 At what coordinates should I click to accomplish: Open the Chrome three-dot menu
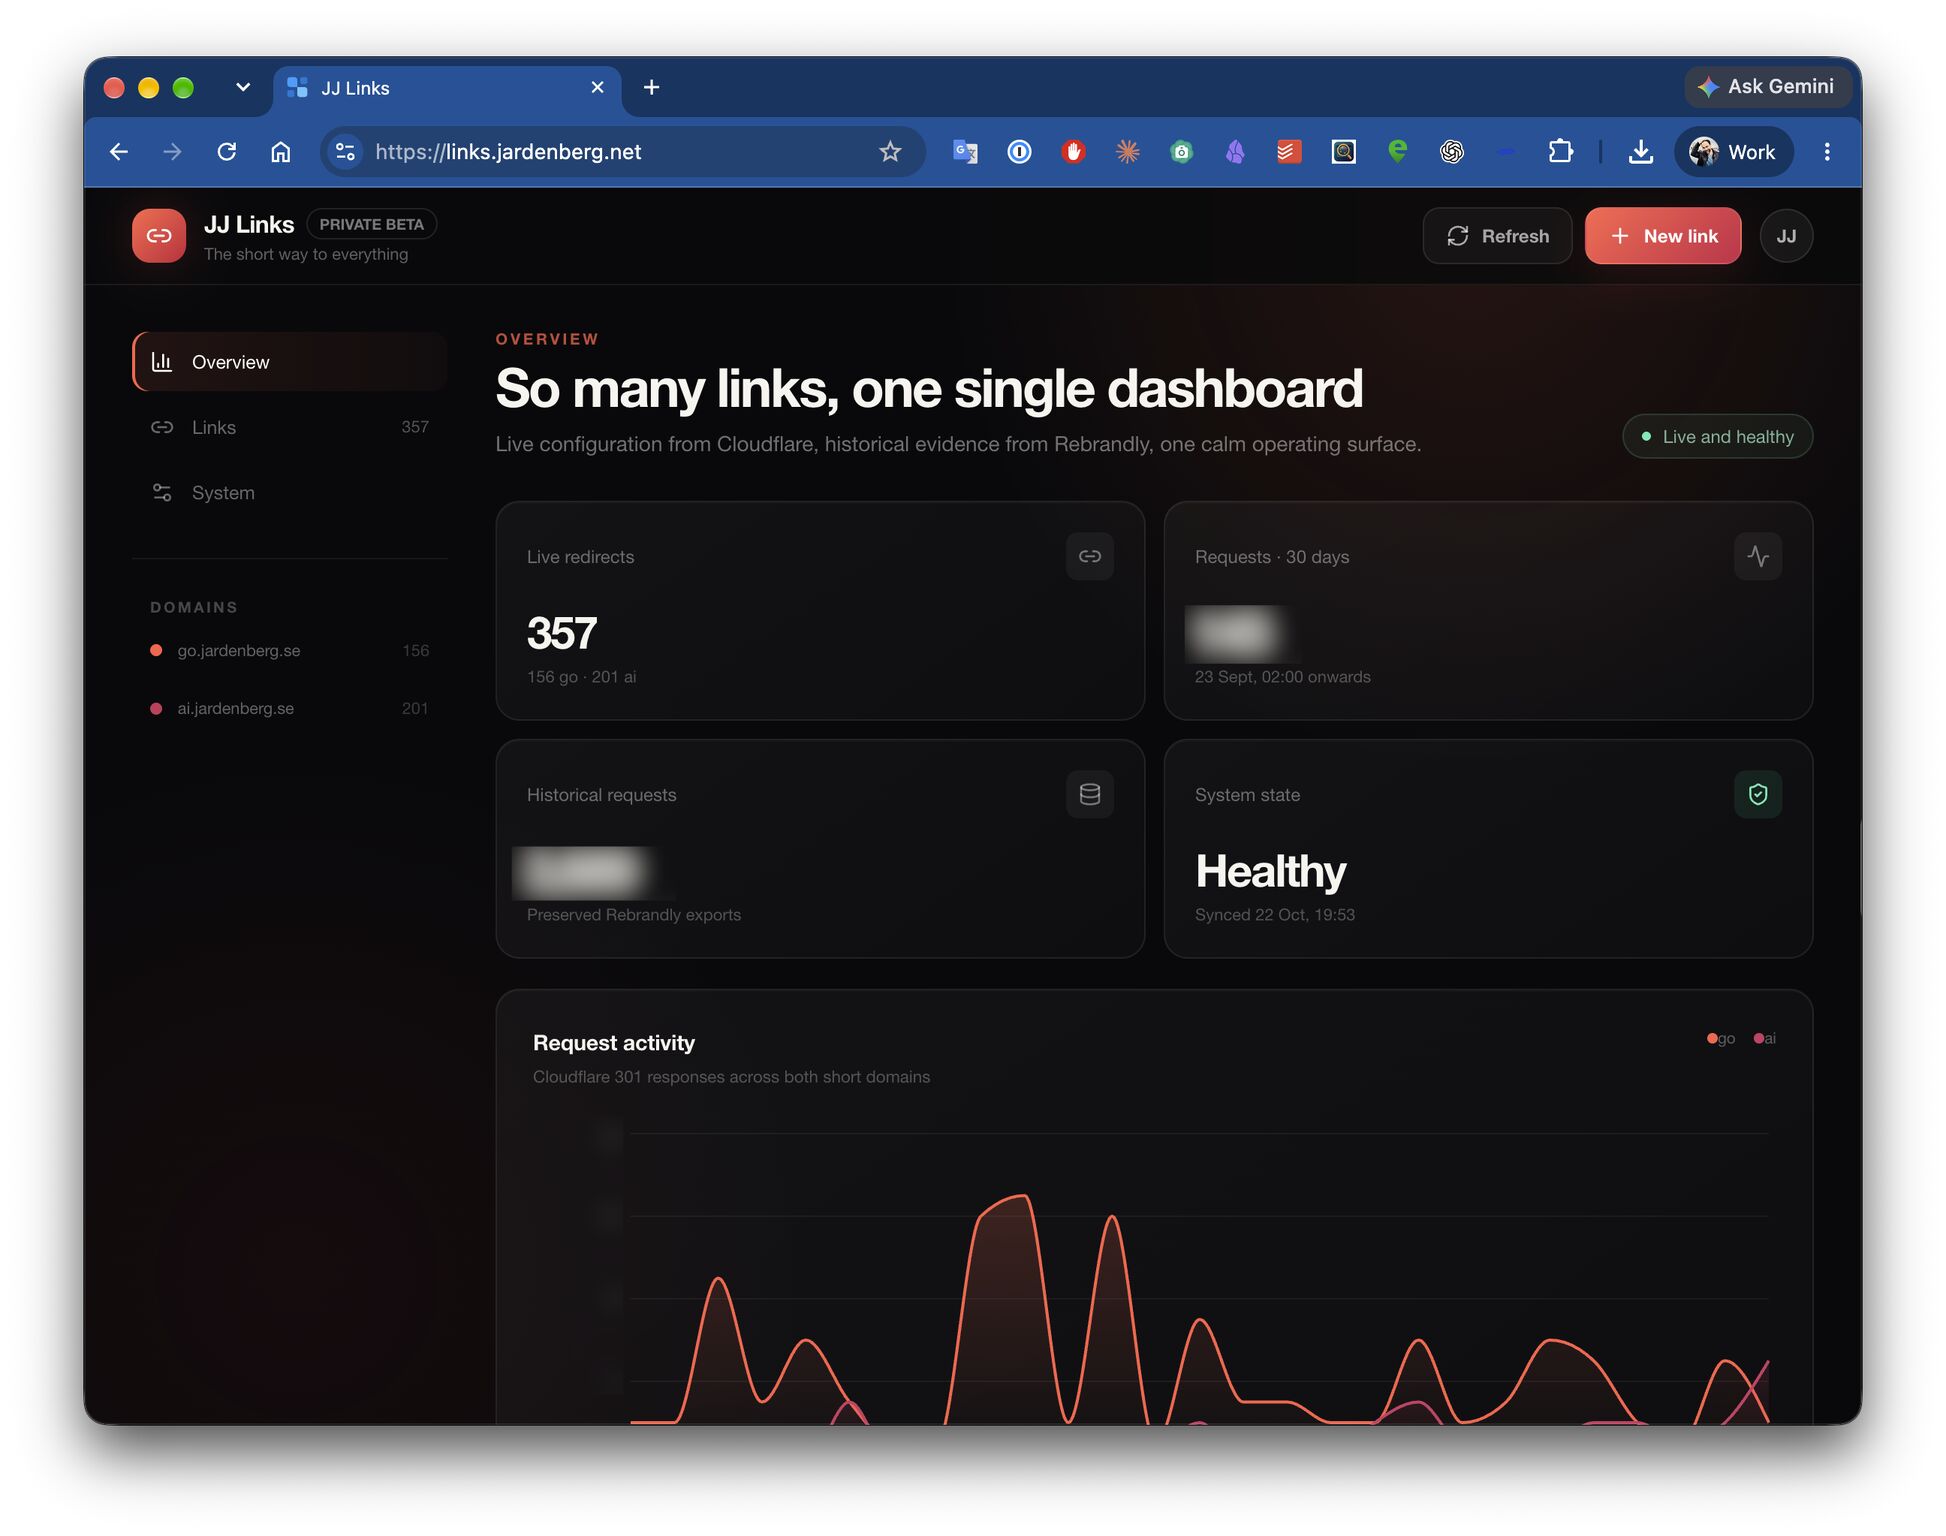pyautogui.click(x=1827, y=152)
